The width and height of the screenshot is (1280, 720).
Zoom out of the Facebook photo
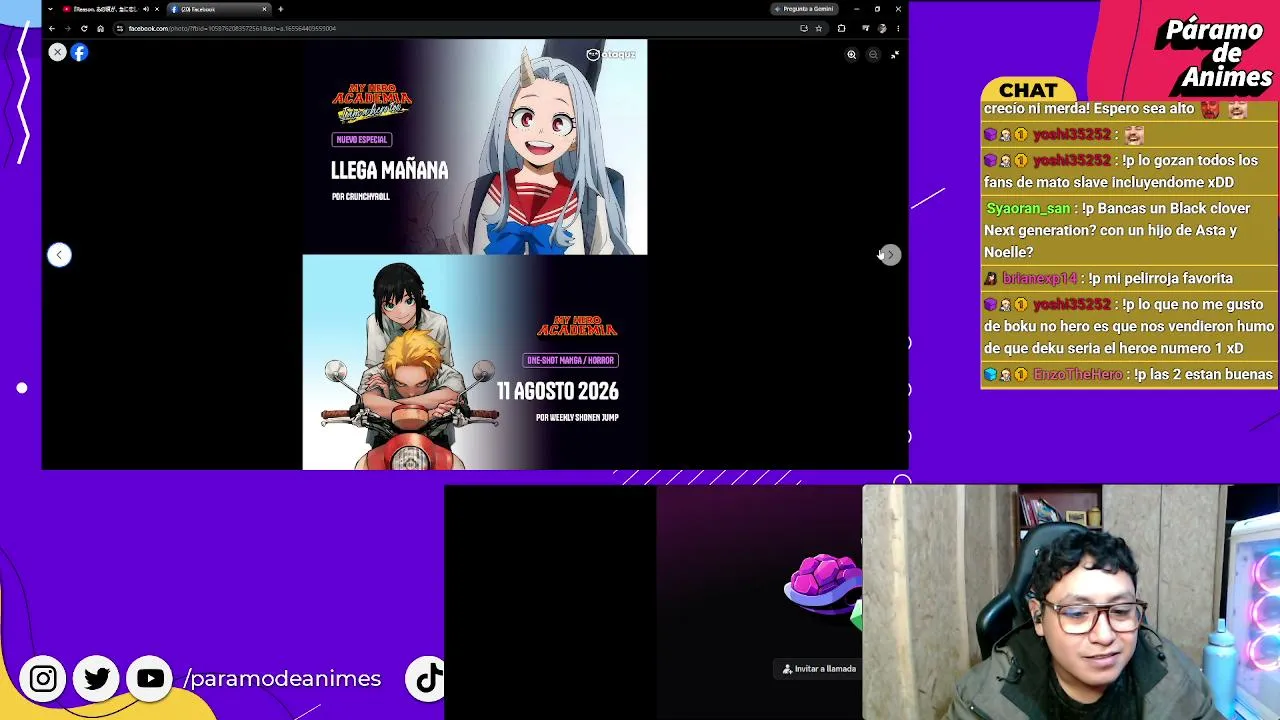point(873,55)
